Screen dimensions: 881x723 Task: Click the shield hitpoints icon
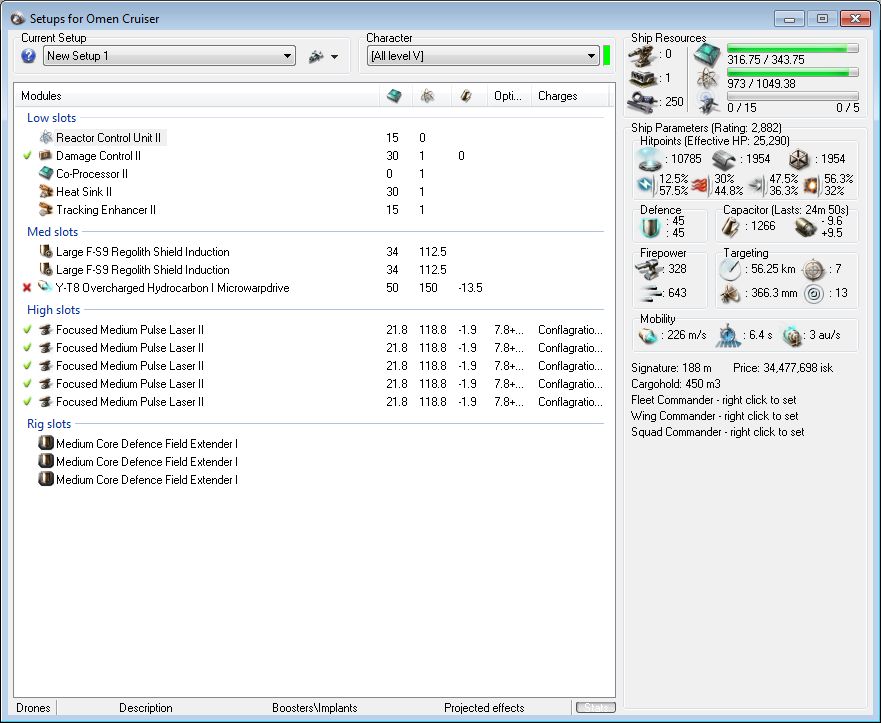(x=650, y=159)
